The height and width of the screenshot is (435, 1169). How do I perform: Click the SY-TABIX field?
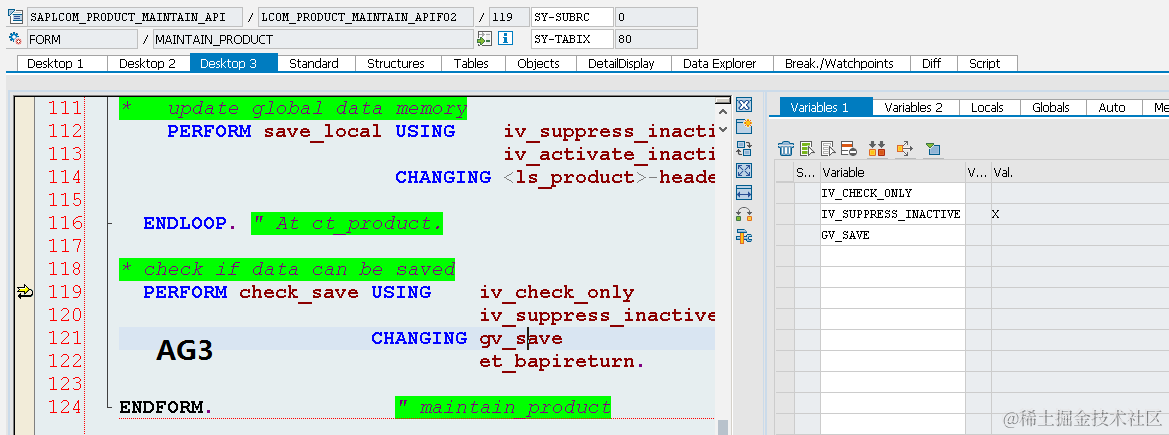[573, 39]
